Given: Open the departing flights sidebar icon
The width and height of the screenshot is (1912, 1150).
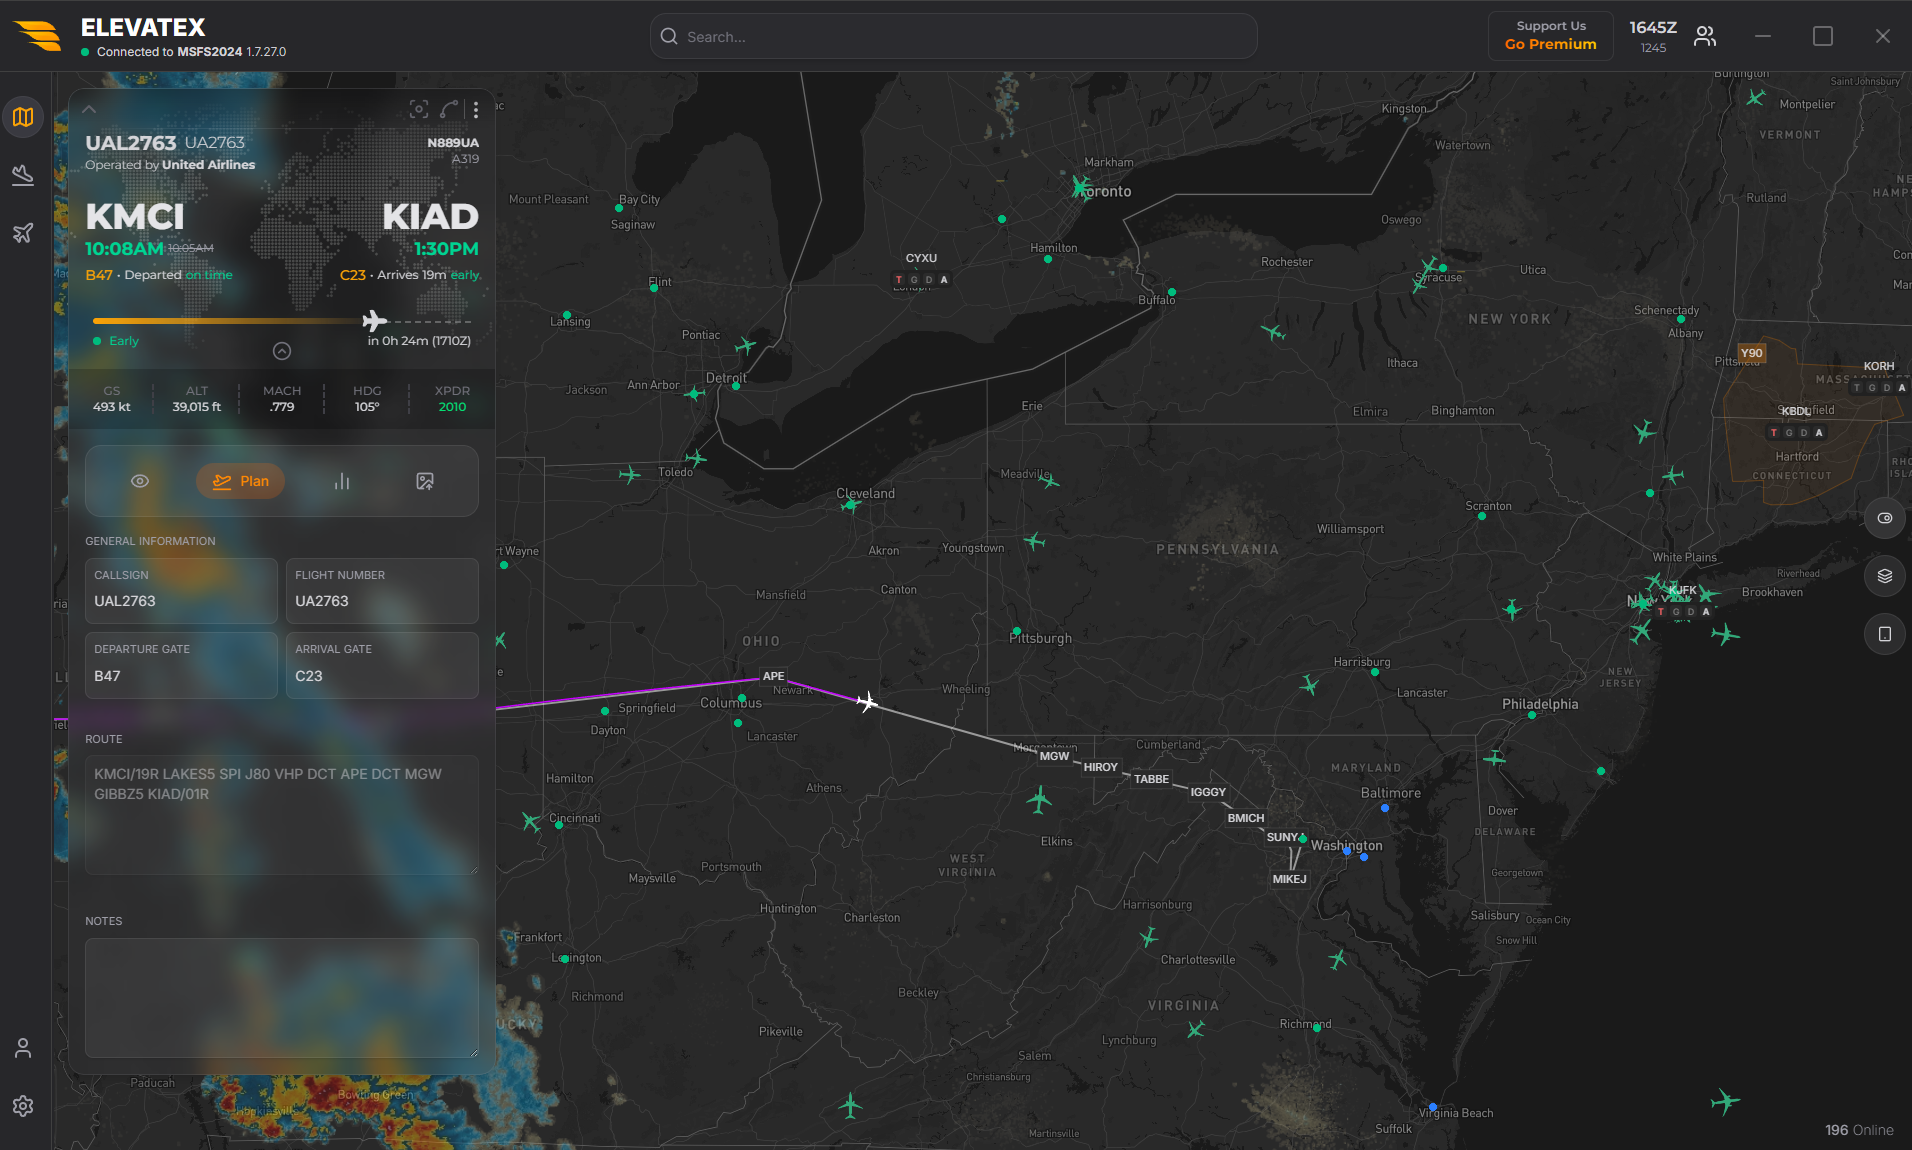Looking at the screenshot, I should coord(23,175).
